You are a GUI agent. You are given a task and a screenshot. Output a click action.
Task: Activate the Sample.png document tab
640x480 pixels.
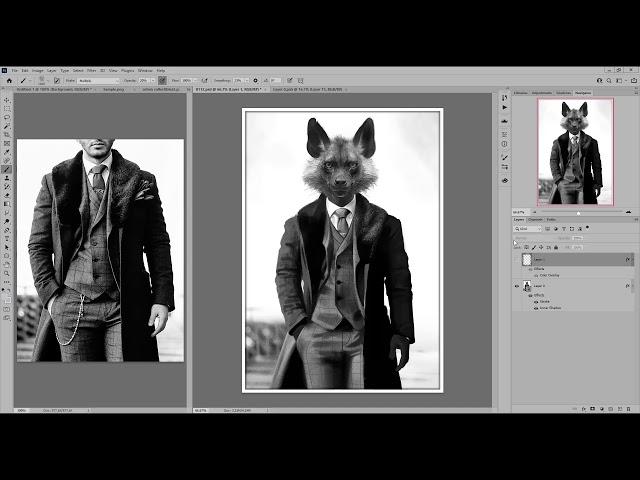click(x=113, y=89)
